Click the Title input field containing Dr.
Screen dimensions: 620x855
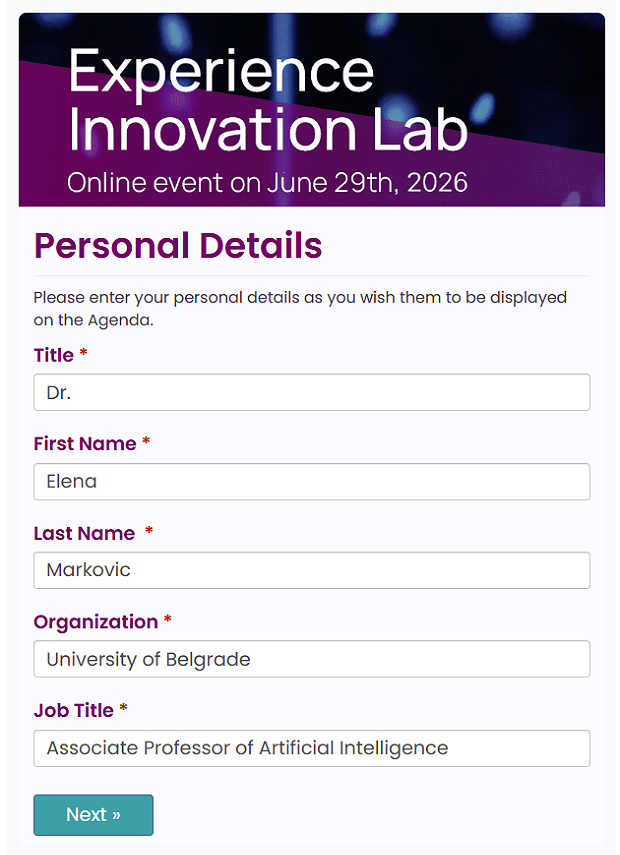coord(311,393)
